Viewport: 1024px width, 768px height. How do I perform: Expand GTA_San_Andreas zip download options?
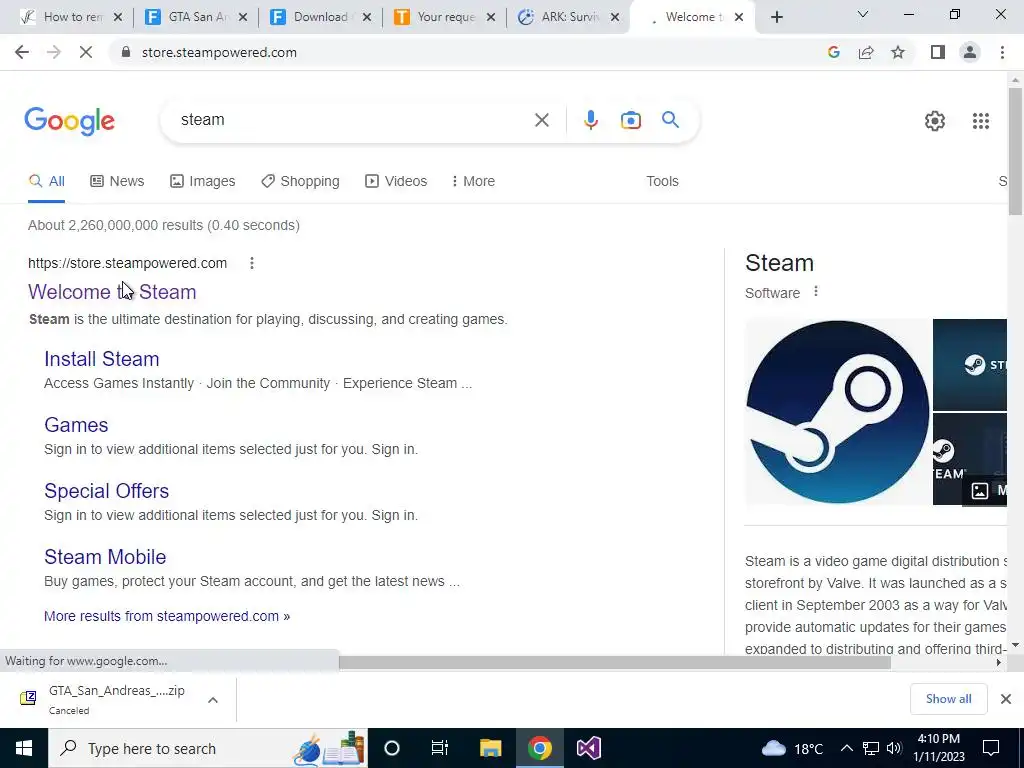point(213,700)
